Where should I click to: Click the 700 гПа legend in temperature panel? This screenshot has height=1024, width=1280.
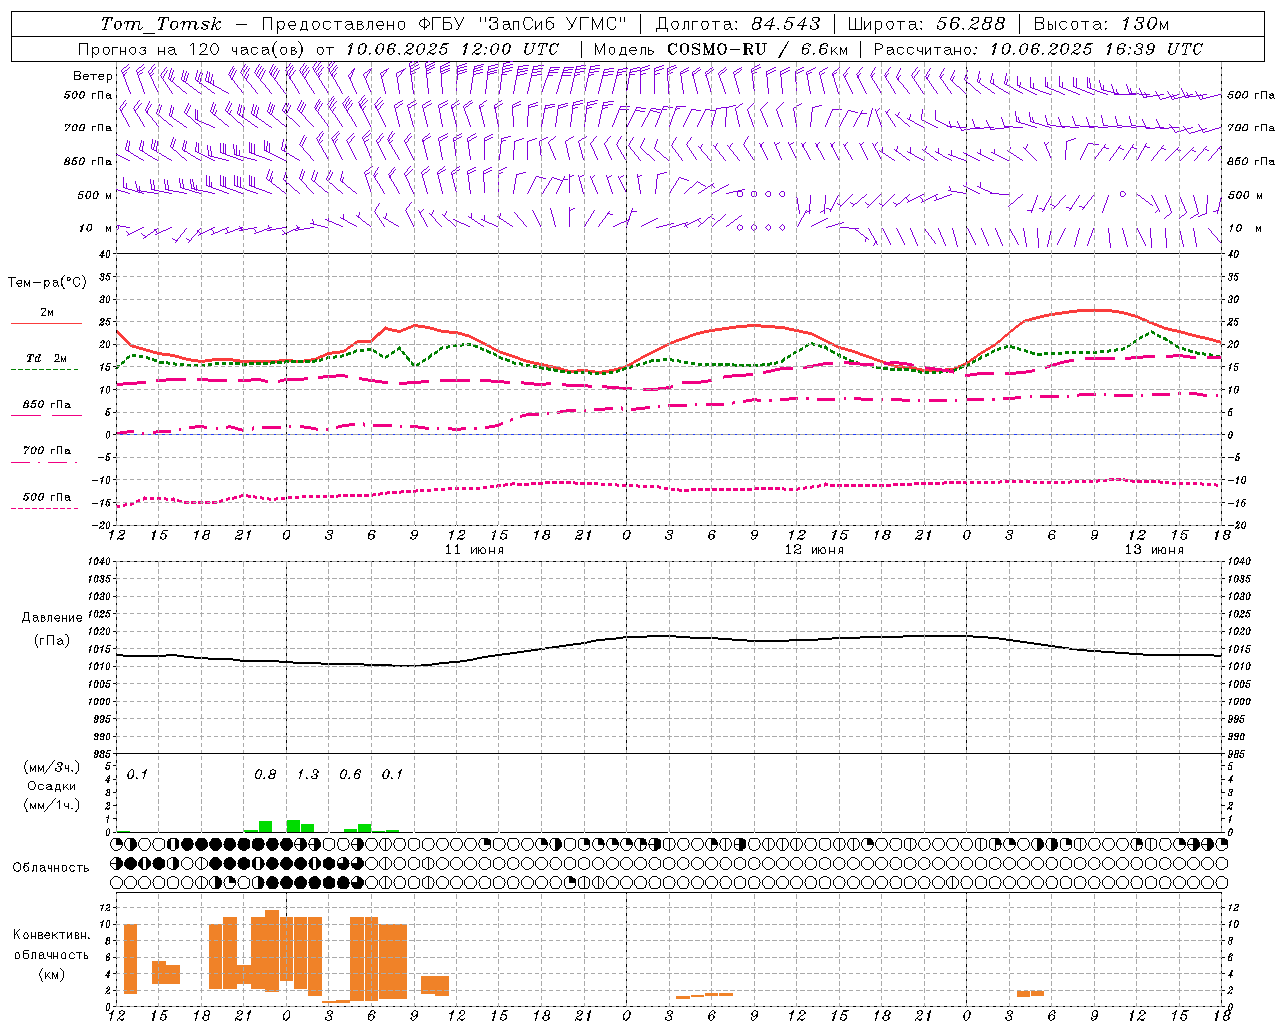(x=47, y=451)
